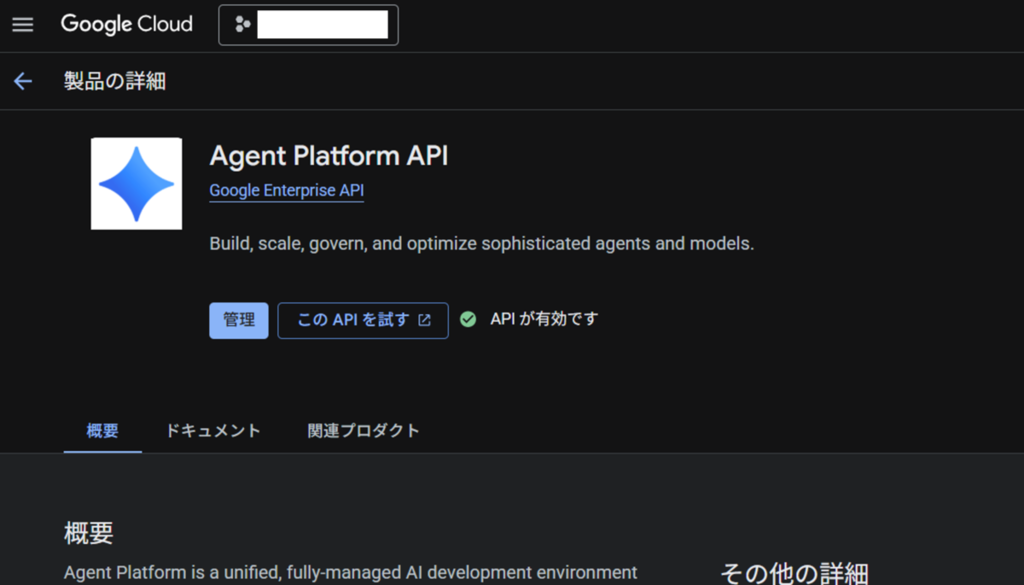Viewport: 1024px width, 585px height.
Task: Open the 関連プロダクト tab
Action: tap(364, 431)
